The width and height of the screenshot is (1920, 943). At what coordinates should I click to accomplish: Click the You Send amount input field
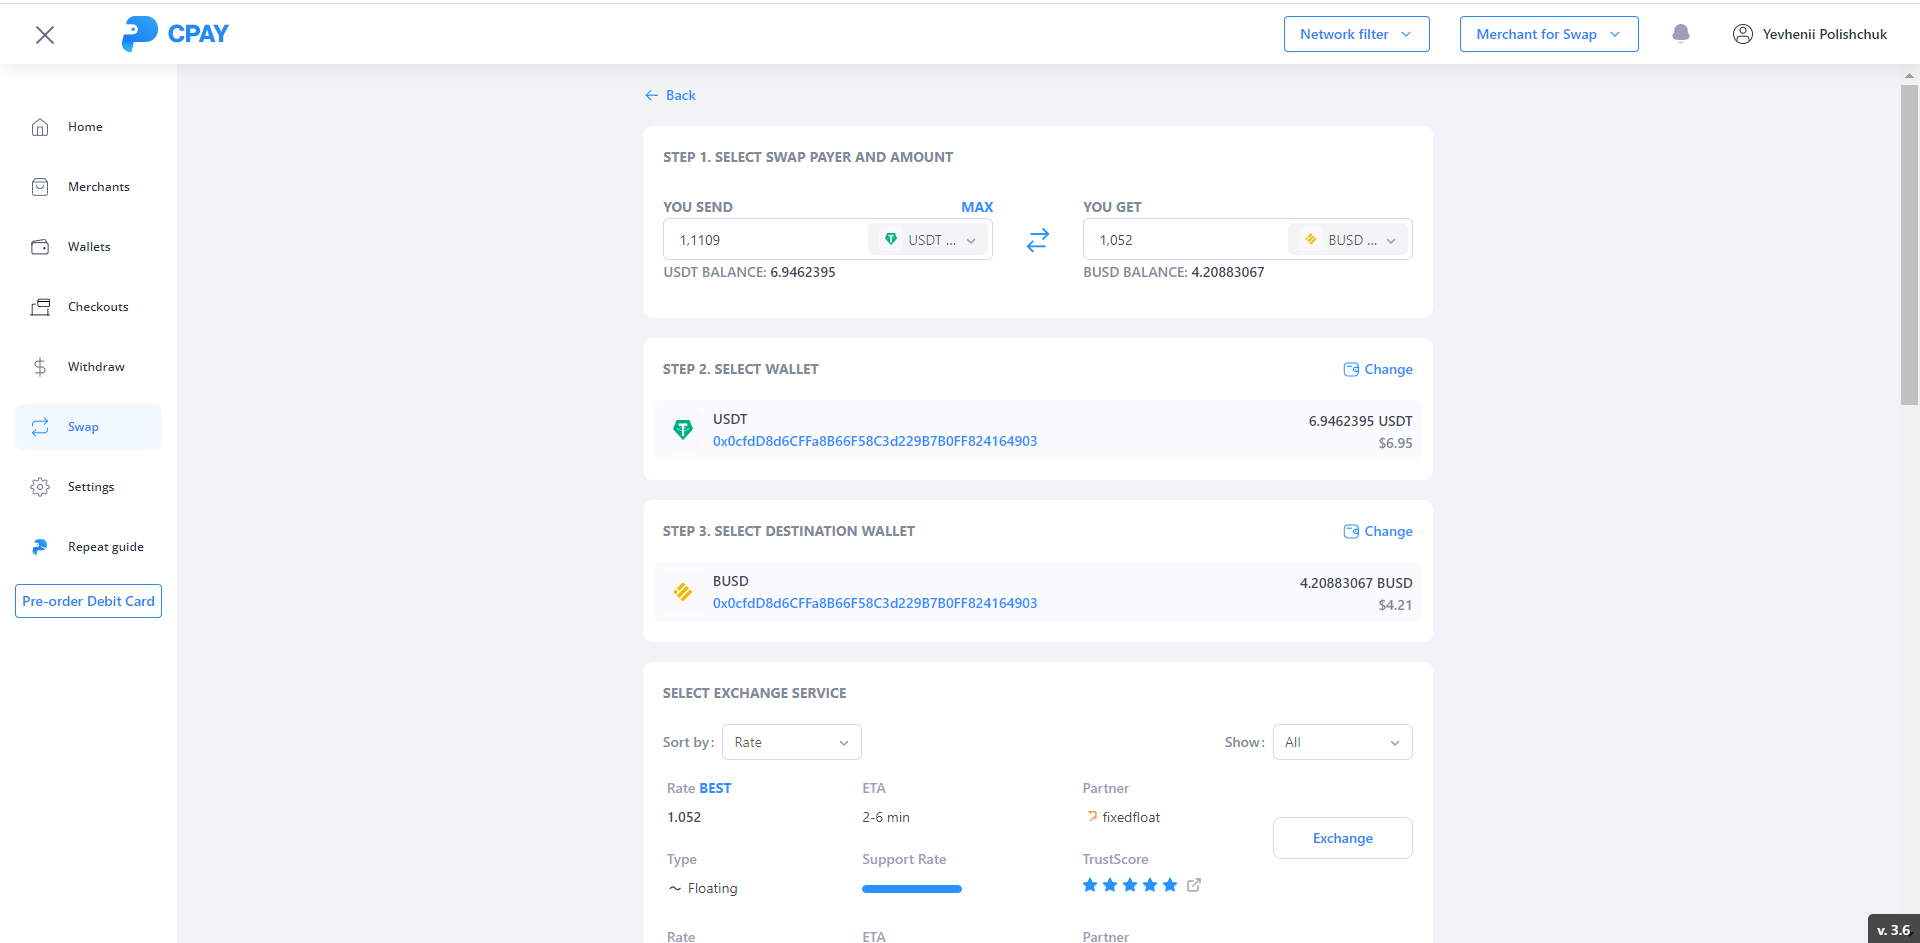coord(765,240)
